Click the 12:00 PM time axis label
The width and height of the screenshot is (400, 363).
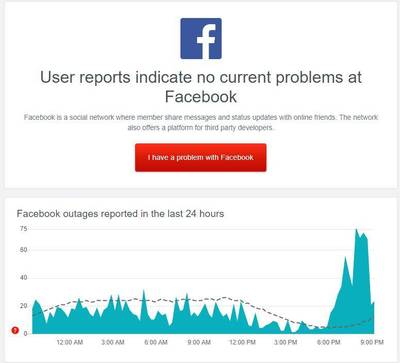click(243, 342)
